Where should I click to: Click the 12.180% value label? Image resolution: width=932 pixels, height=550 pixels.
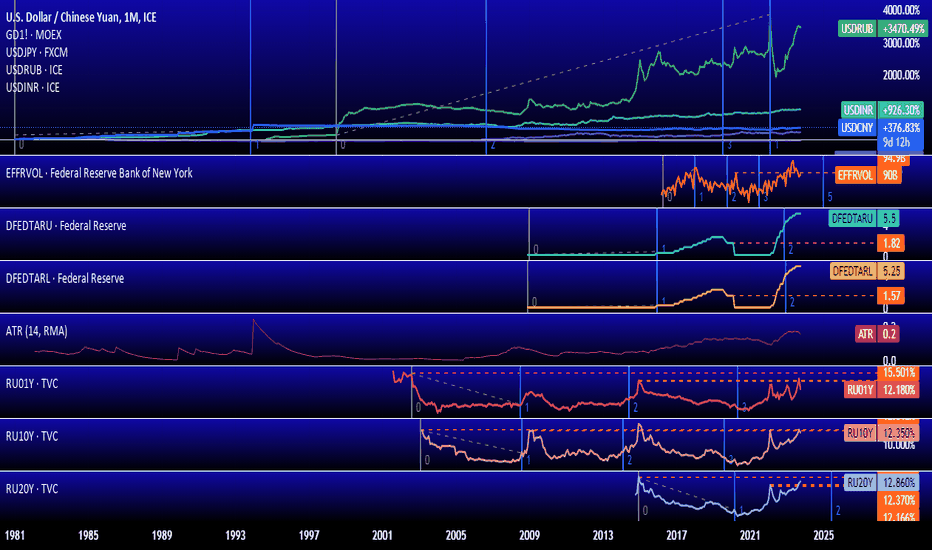coord(898,390)
